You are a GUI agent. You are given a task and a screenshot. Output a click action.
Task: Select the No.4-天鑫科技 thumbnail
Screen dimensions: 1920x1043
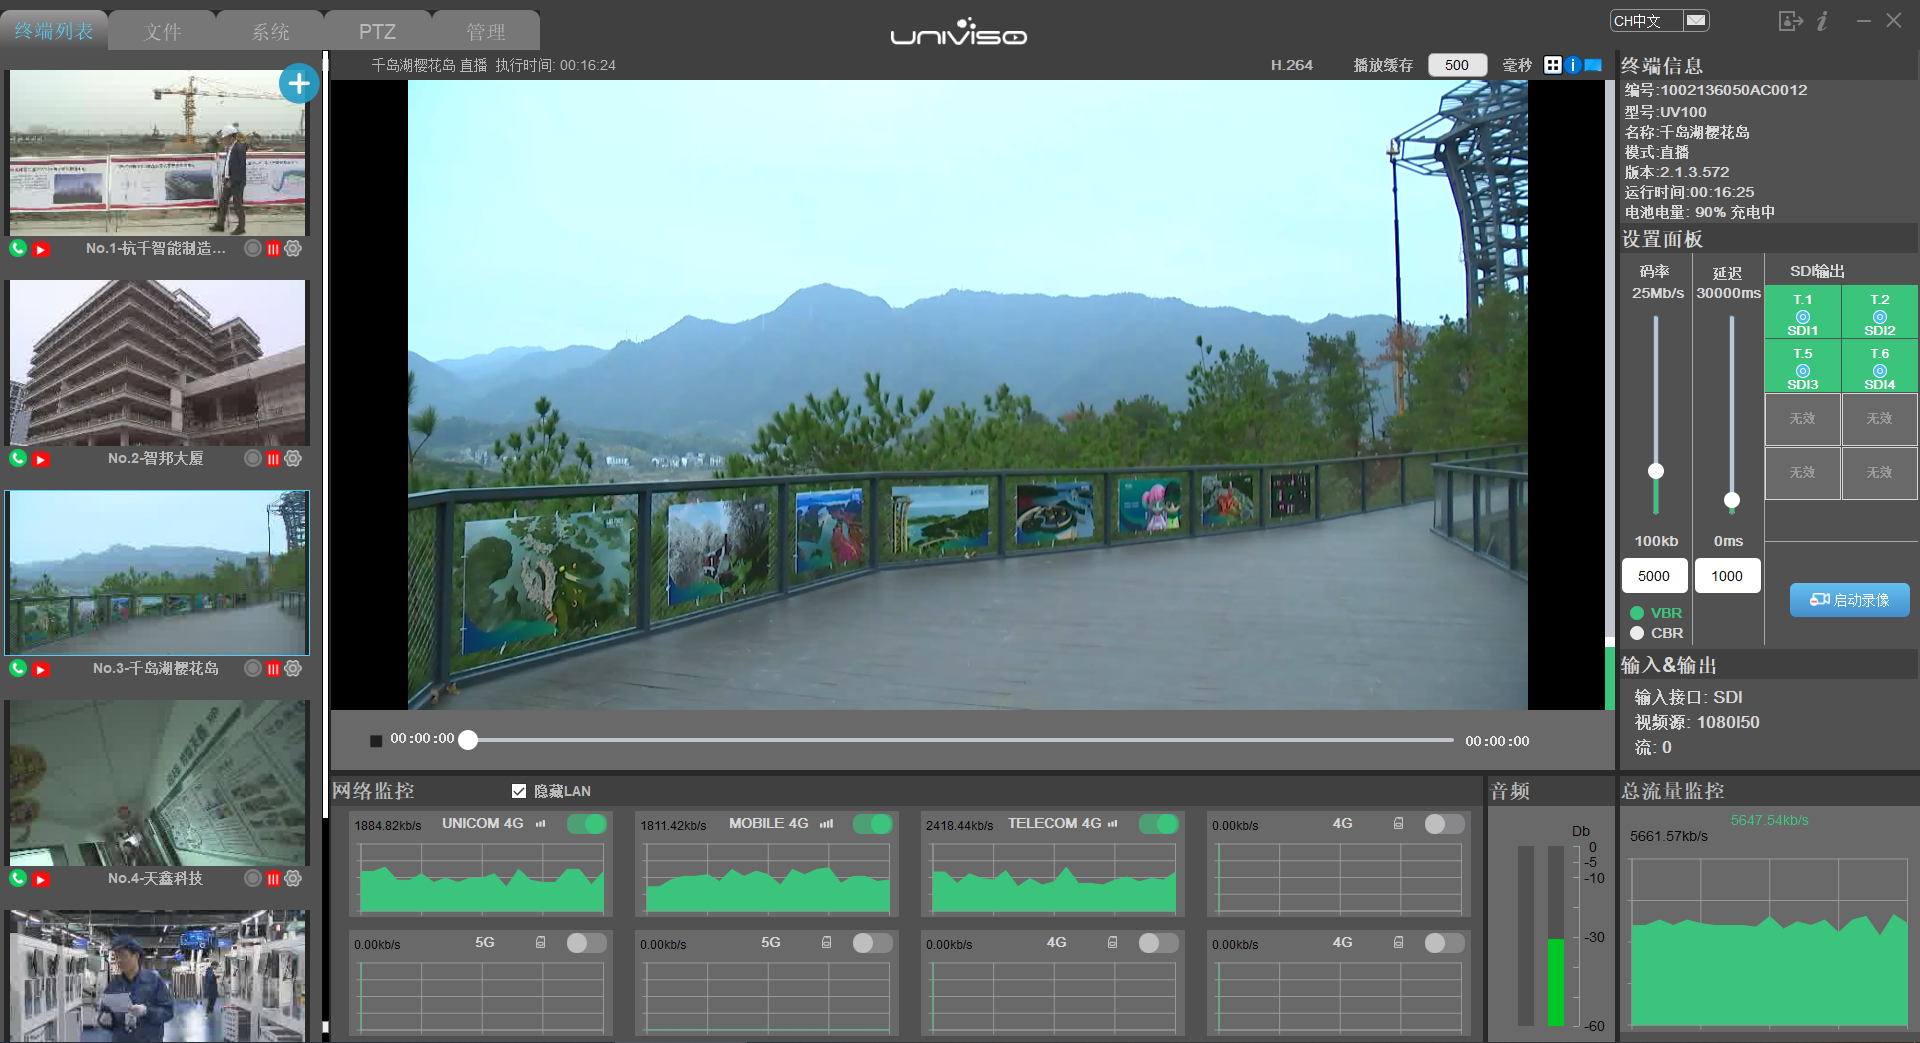point(158,783)
